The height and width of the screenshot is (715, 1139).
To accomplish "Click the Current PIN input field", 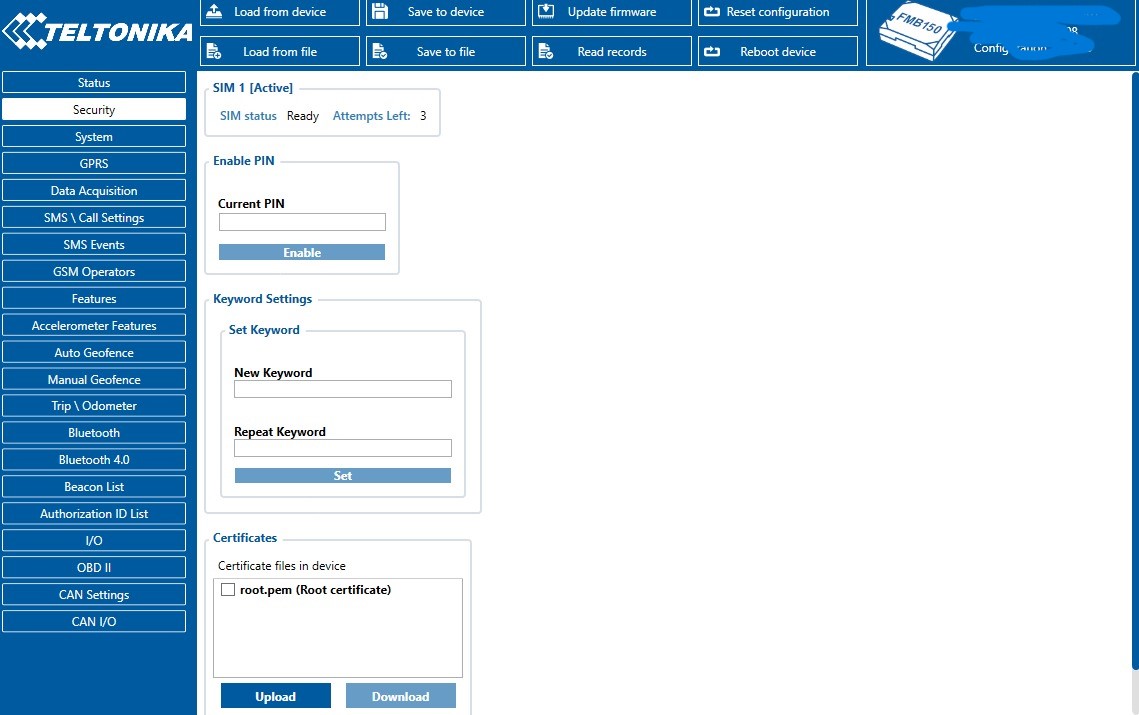I will point(302,222).
